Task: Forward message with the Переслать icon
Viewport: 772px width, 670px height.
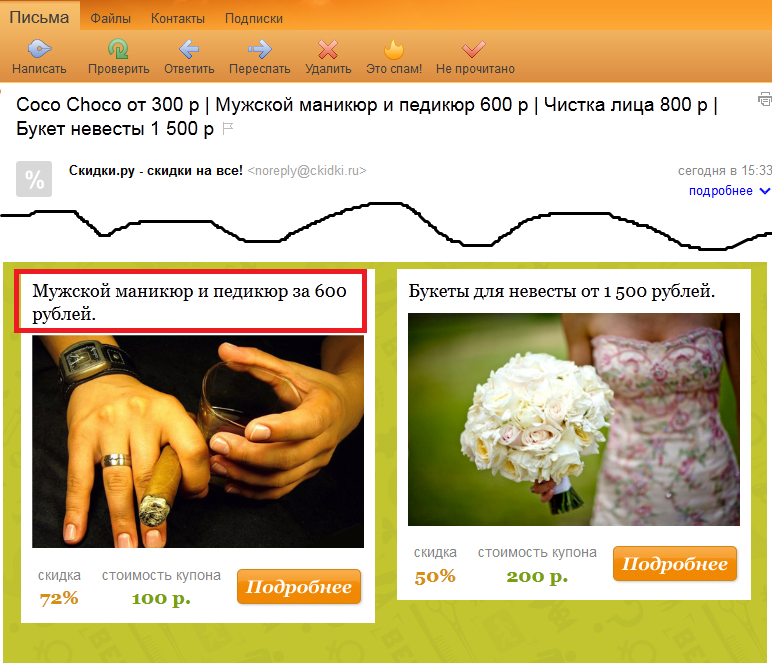Action: 259,49
